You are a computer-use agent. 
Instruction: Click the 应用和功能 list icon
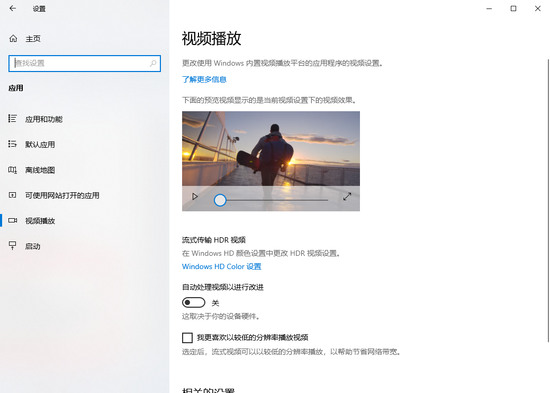[x=13, y=119]
